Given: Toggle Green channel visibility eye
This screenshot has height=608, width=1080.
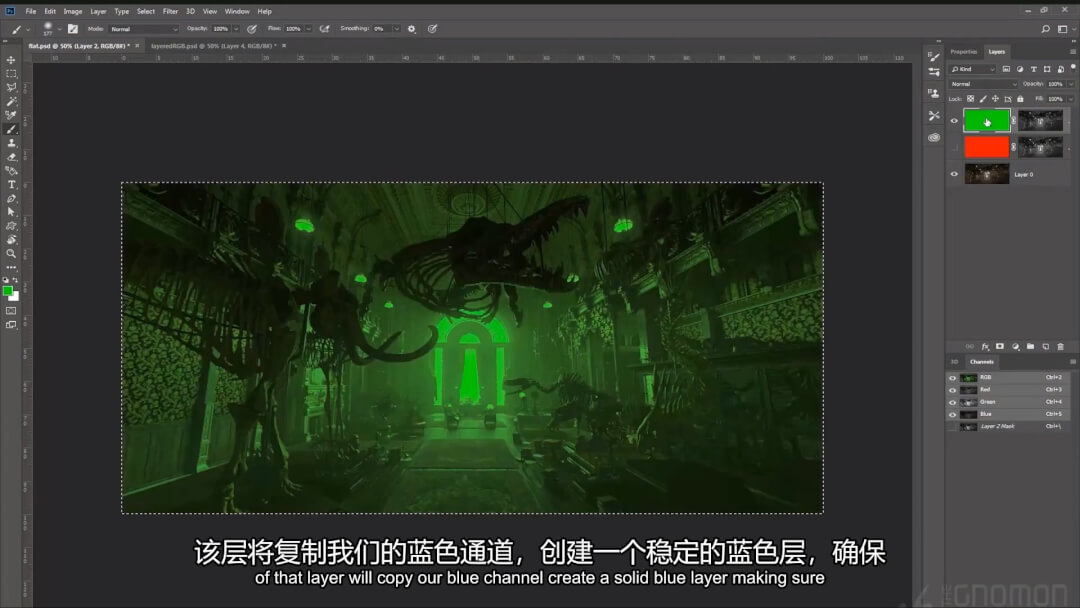Looking at the screenshot, I should (x=953, y=402).
